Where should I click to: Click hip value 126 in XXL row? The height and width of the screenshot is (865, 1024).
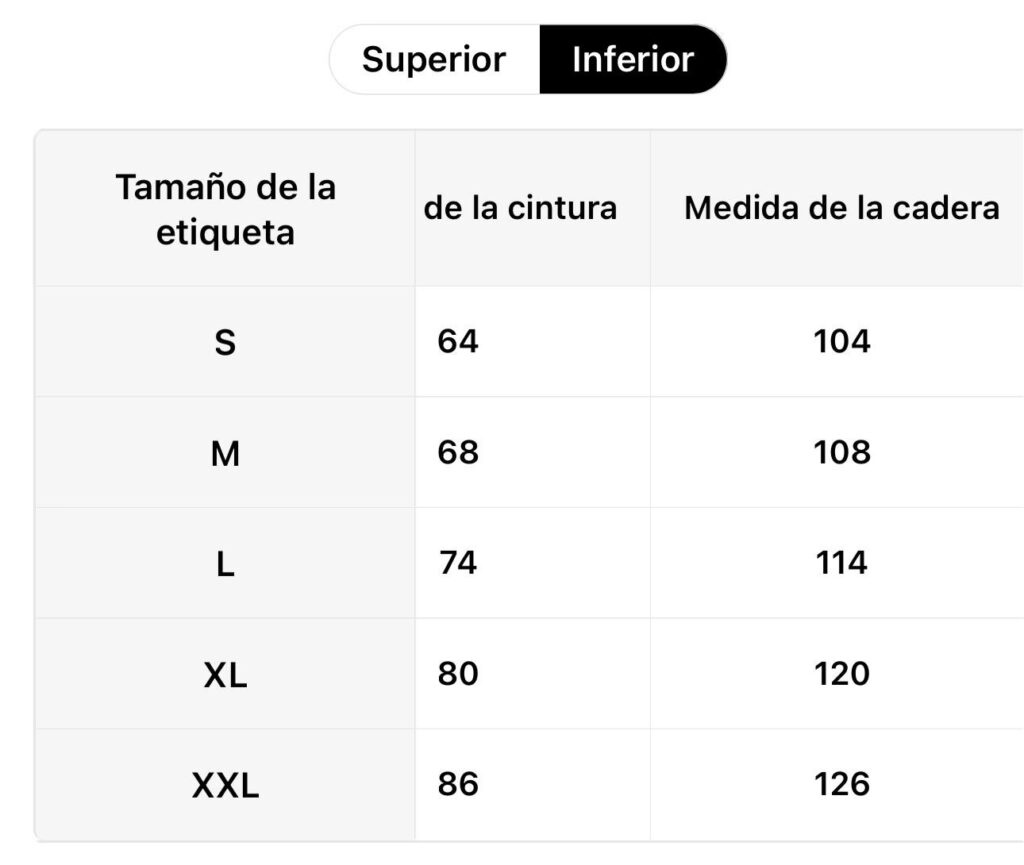pos(842,783)
